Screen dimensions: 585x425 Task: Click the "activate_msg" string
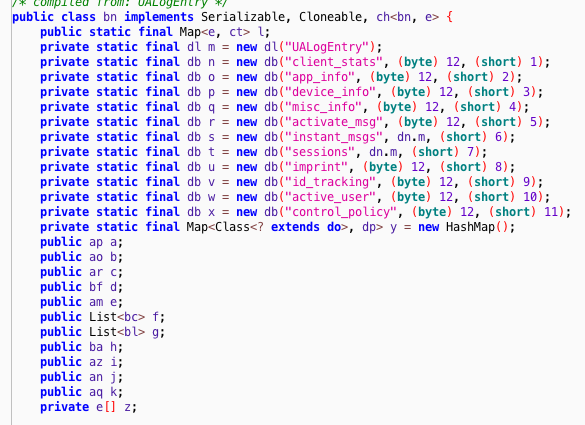pos(334,122)
